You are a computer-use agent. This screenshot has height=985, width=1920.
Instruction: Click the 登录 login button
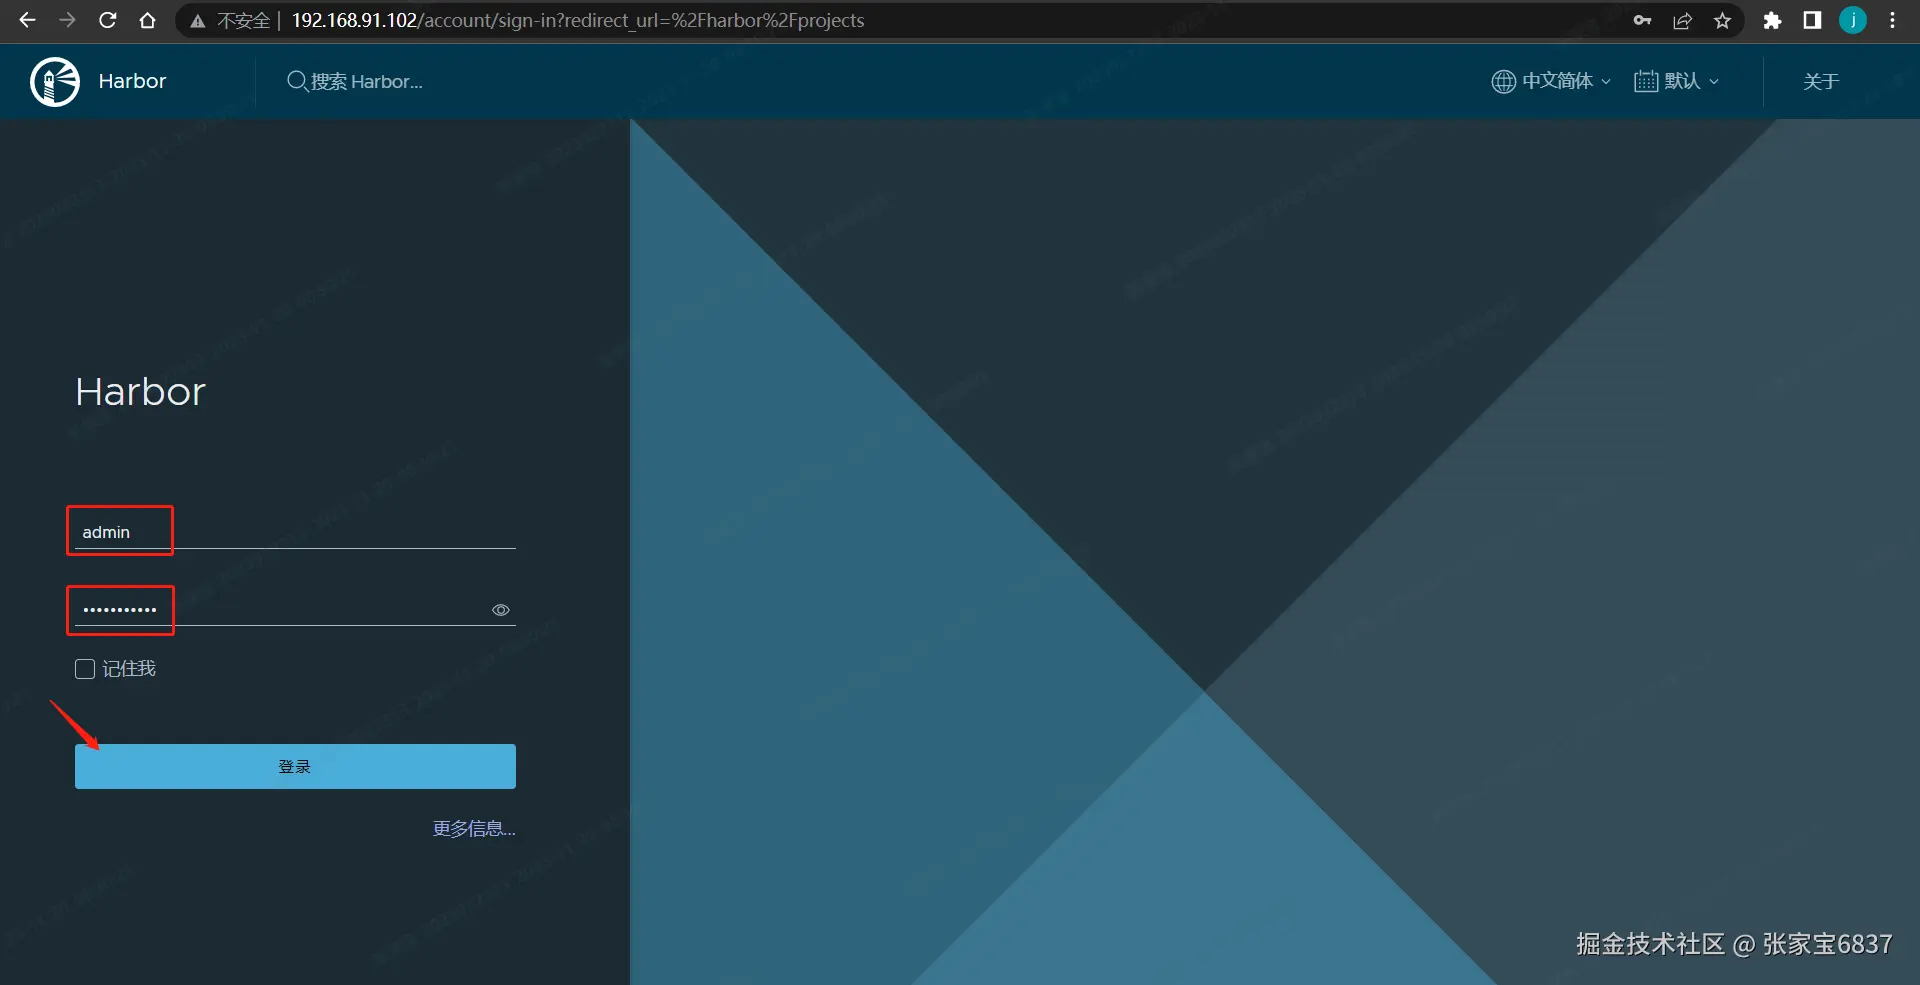coord(295,766)
